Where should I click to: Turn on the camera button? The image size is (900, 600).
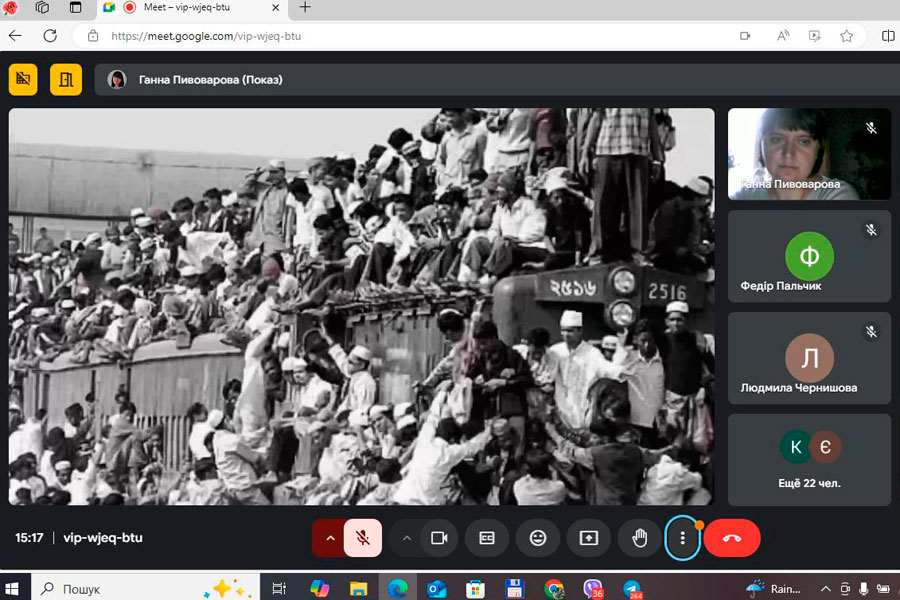tap(439, 538)
